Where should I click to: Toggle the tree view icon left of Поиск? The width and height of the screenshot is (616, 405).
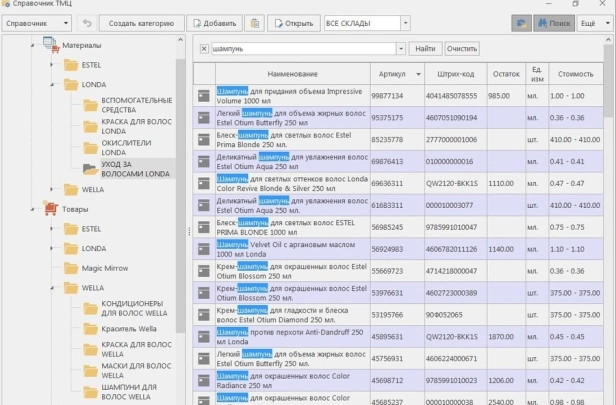520,22
